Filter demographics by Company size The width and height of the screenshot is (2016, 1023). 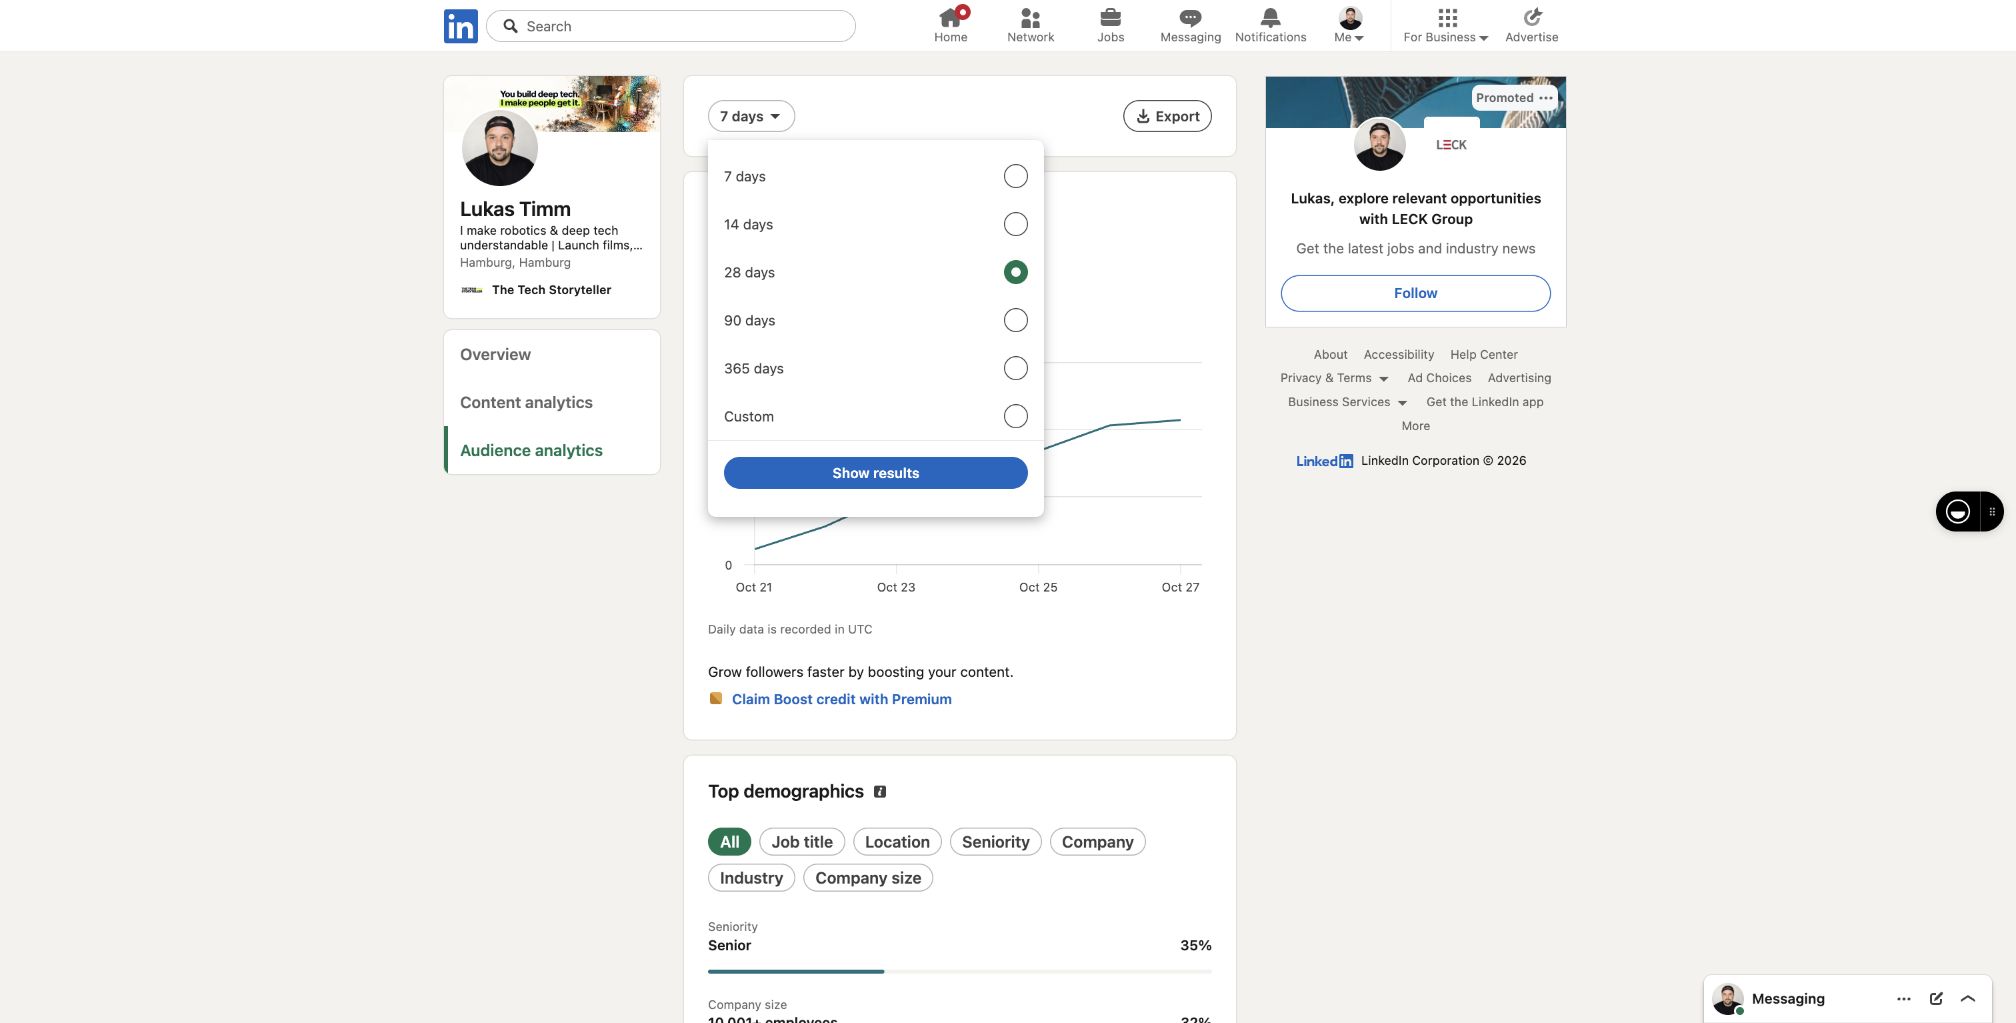pyautogui.click(x=868, y=878)
